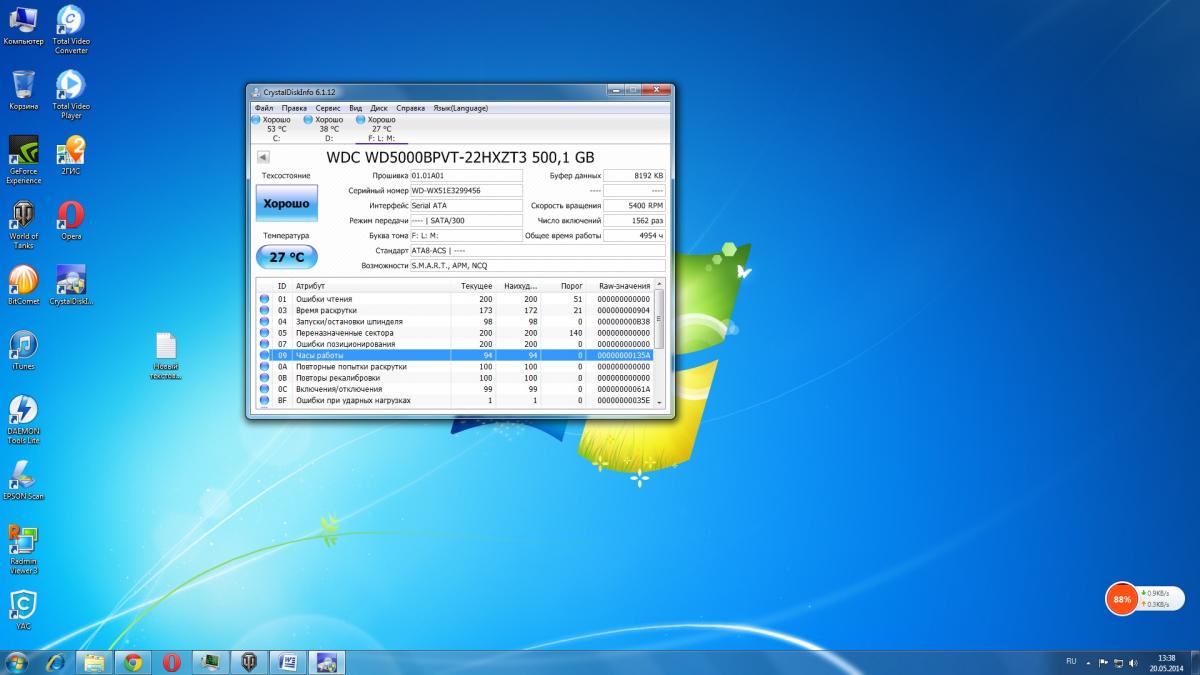Click the attribute list scrollbar down arrow
This screenshot has height=675, width=1200.
tap(660, 402)
